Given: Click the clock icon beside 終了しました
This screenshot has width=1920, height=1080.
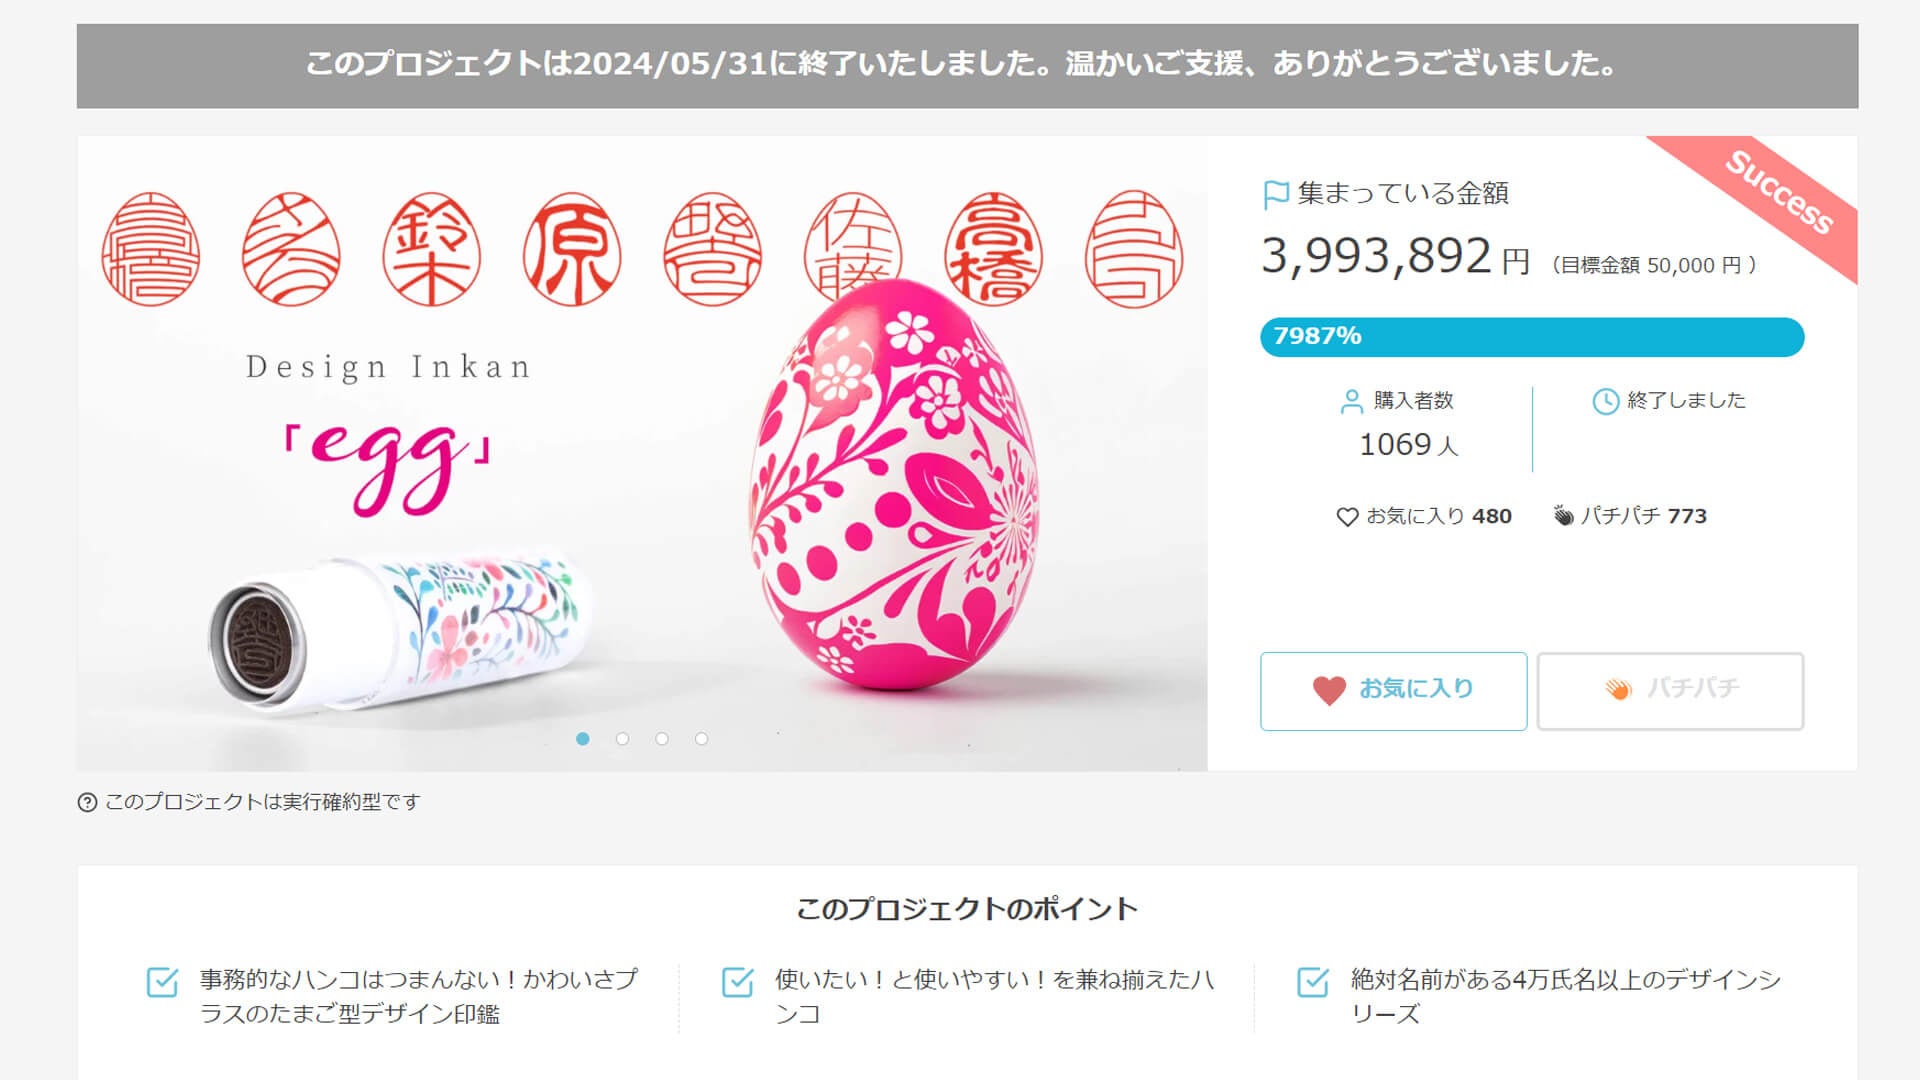Looking at the screenshot, I should pyautogui.click(x=1605, y=401).
